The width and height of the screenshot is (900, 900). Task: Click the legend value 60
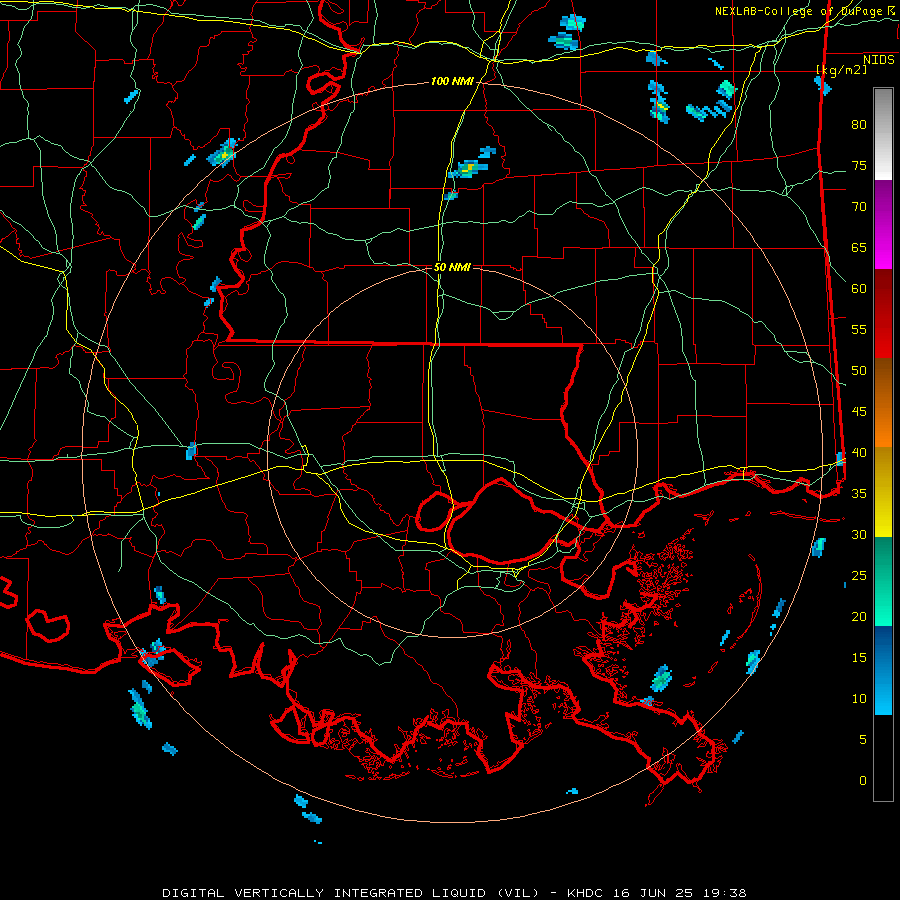click(859, 289)
